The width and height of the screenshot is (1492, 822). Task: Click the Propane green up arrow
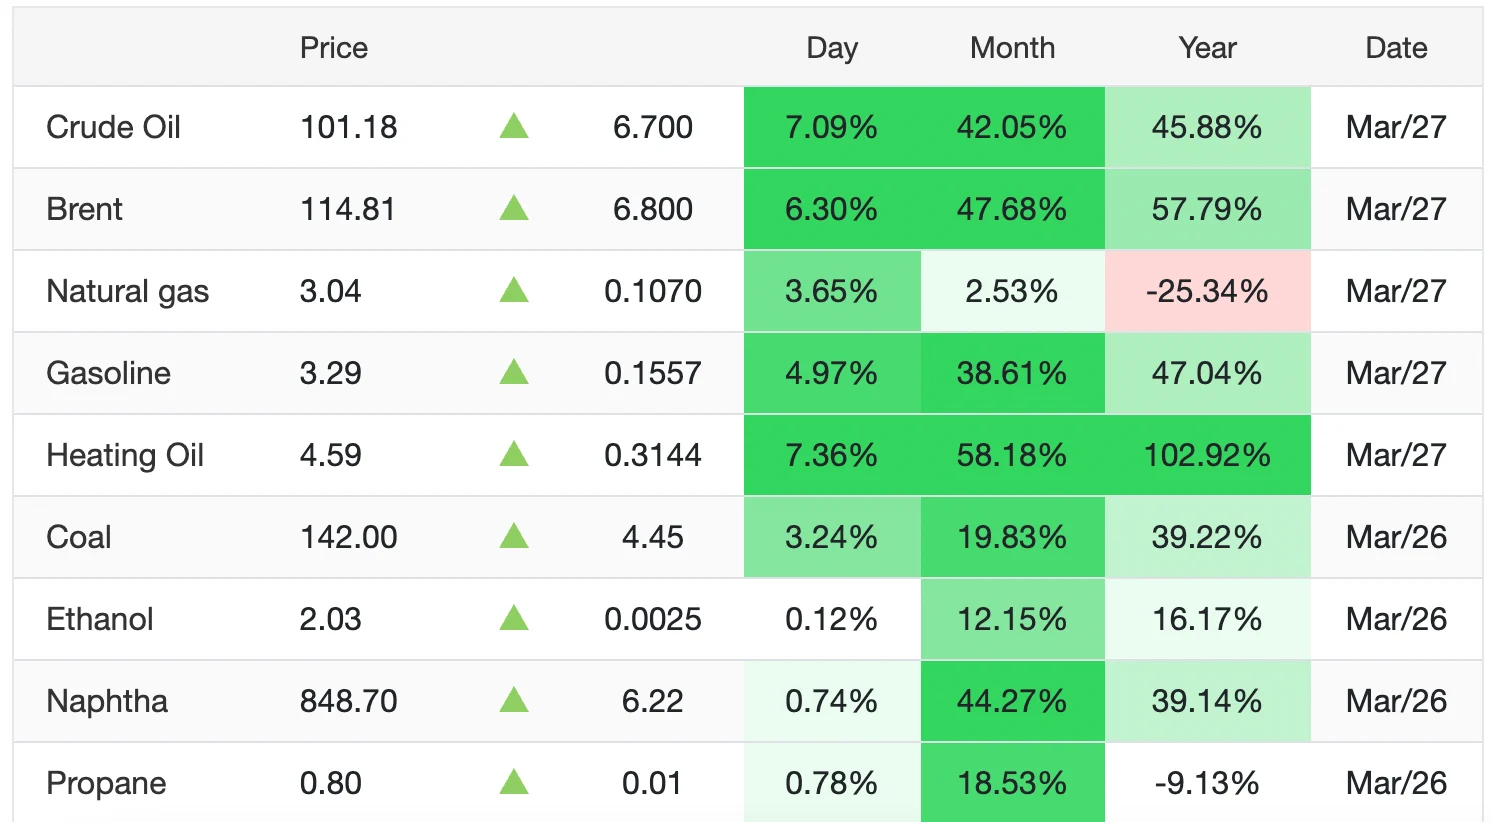(513, 782)
